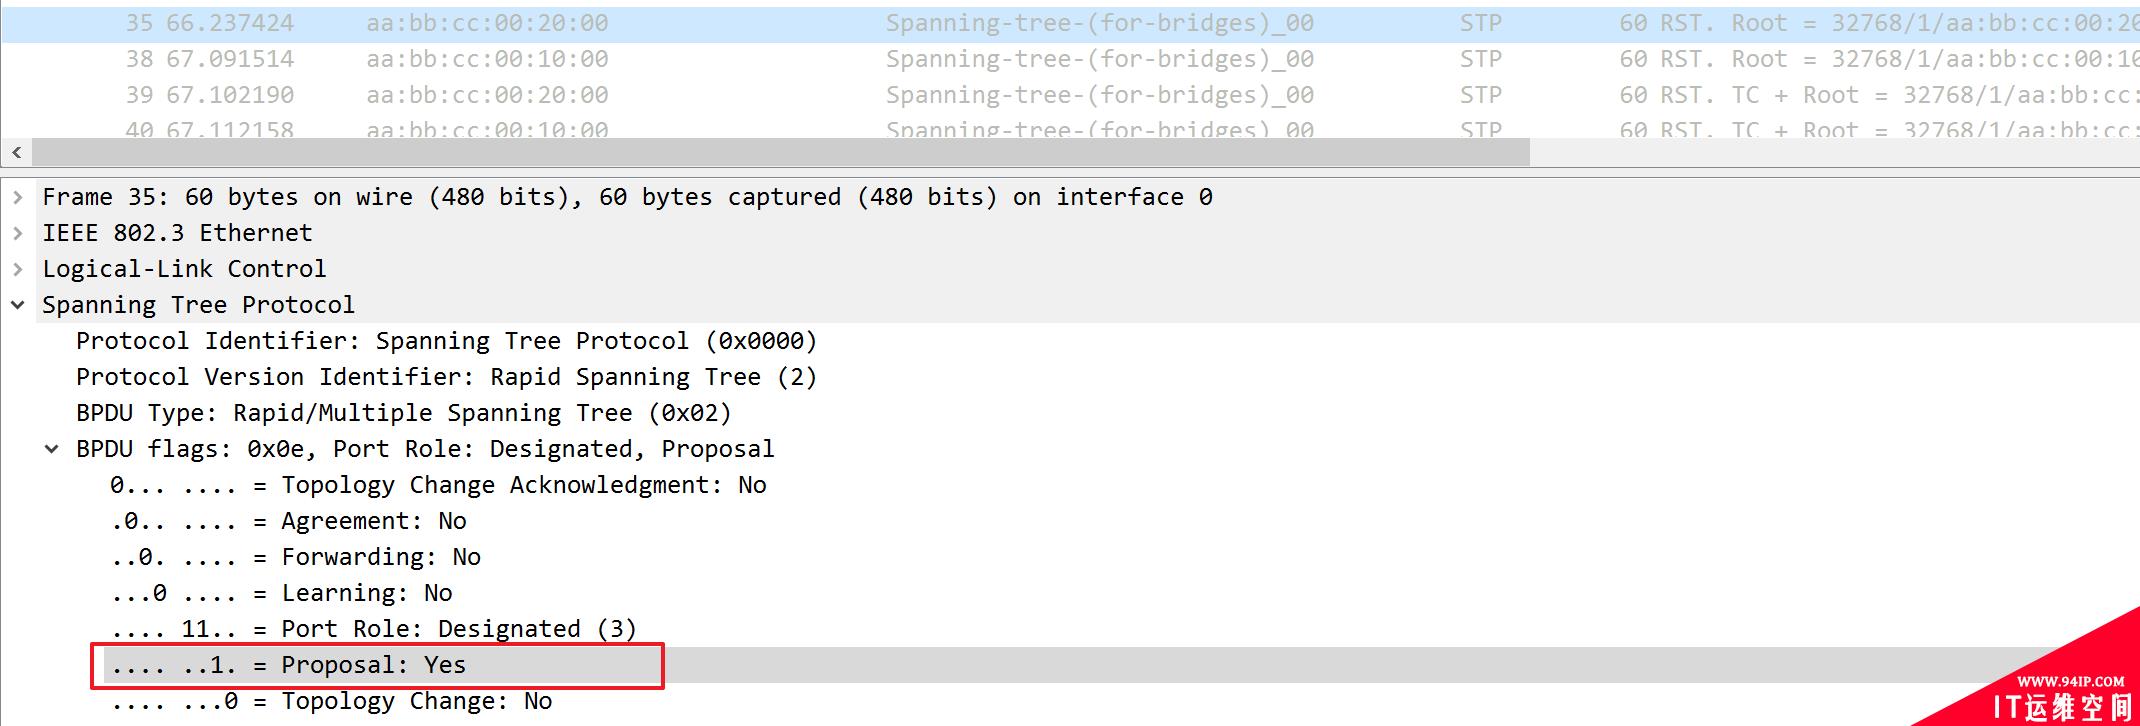Click source aa:bb:cc:00:10:00 of packet 38
The image size is (2140, 726).
coord(487,59)
